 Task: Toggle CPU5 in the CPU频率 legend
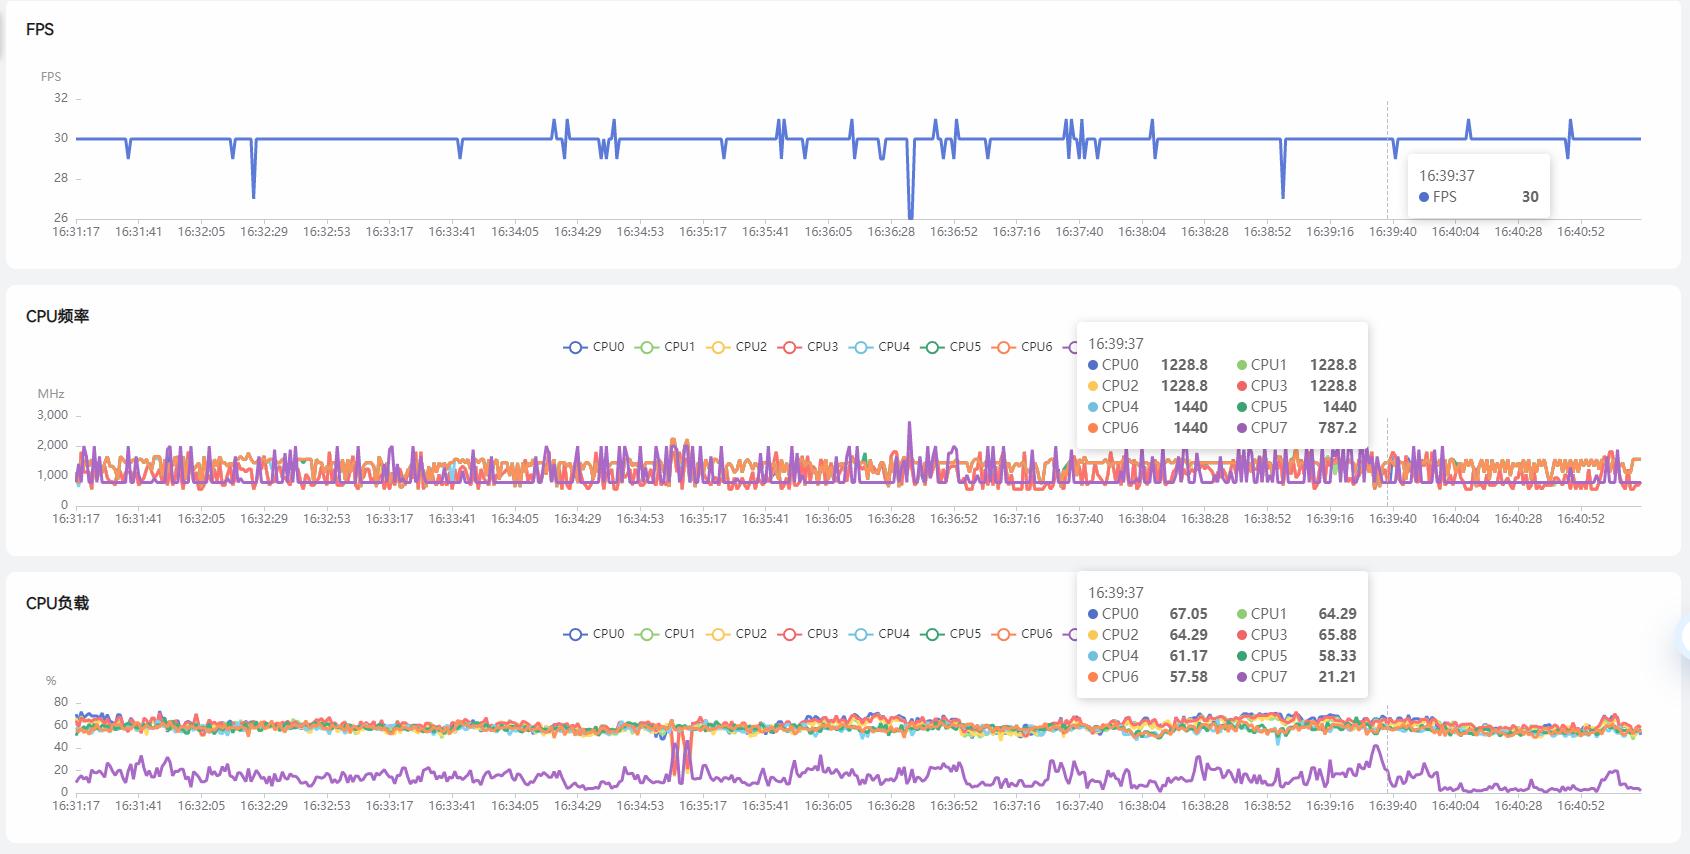951,347
